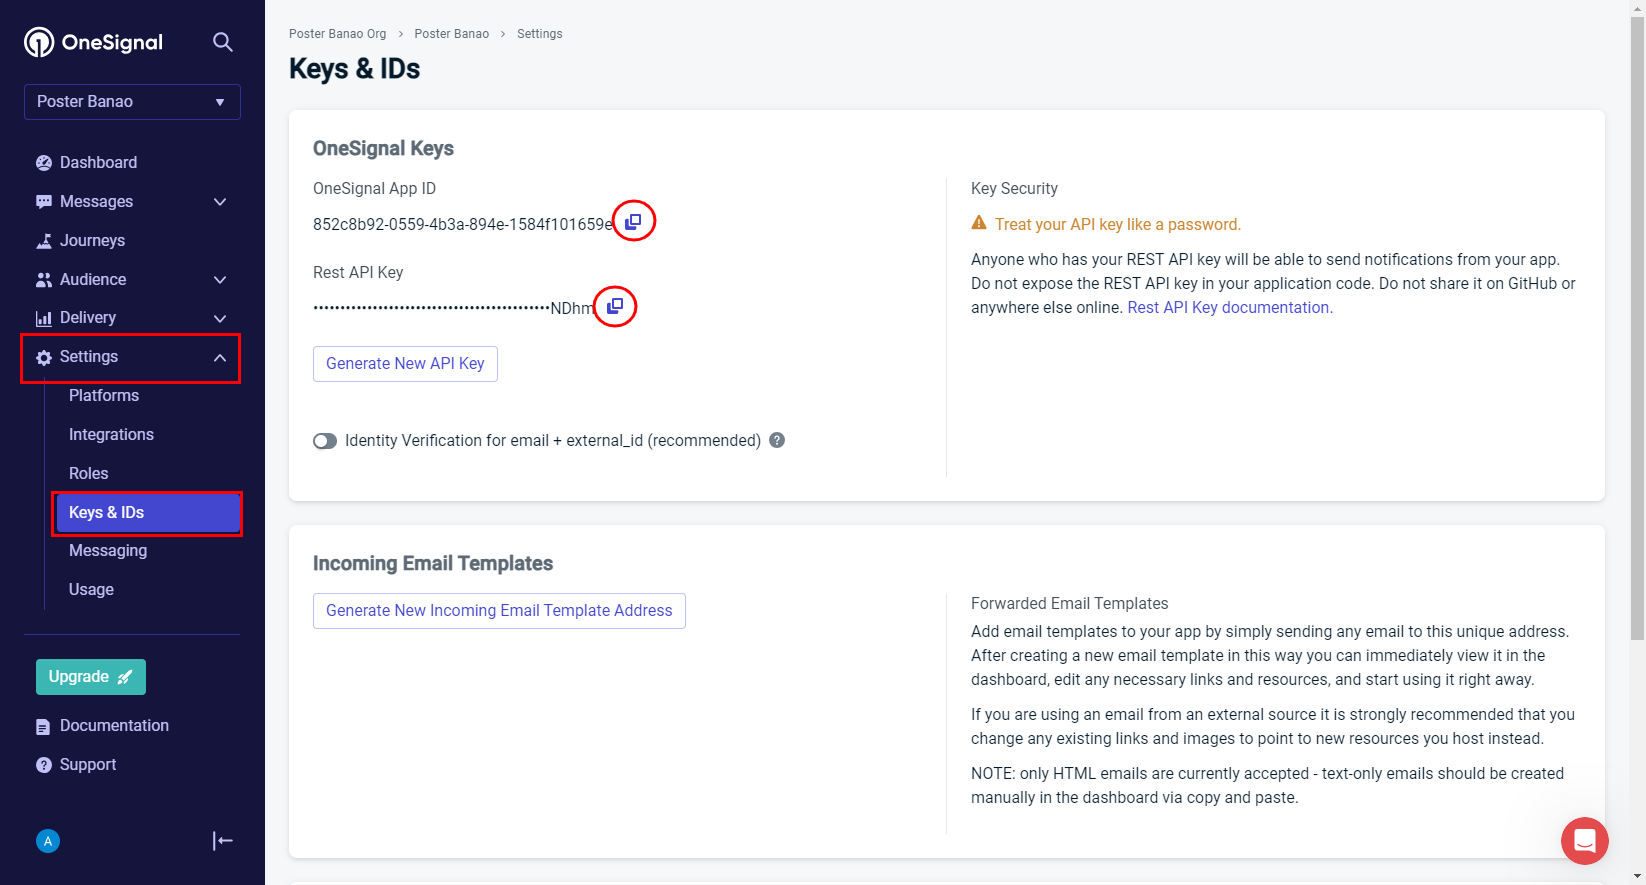Click Generate New API Key button
Viewport: 1646px width, 885px height.
(405, 364)
